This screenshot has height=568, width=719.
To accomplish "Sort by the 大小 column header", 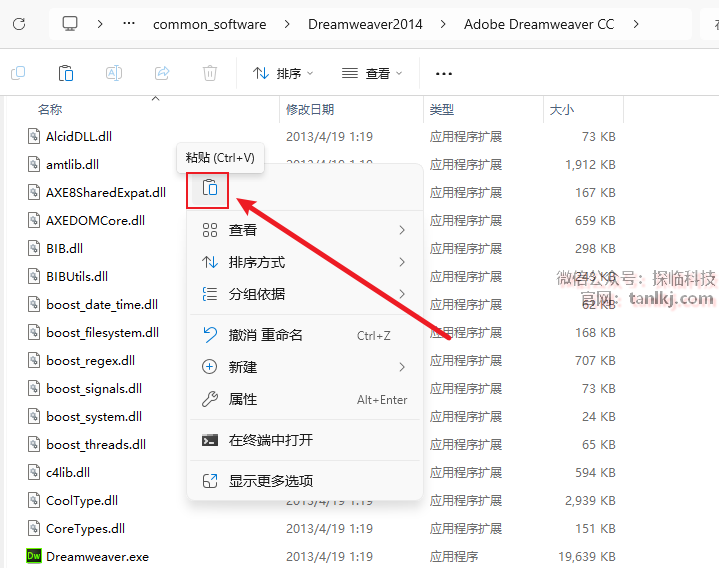I will pos(561,110).
